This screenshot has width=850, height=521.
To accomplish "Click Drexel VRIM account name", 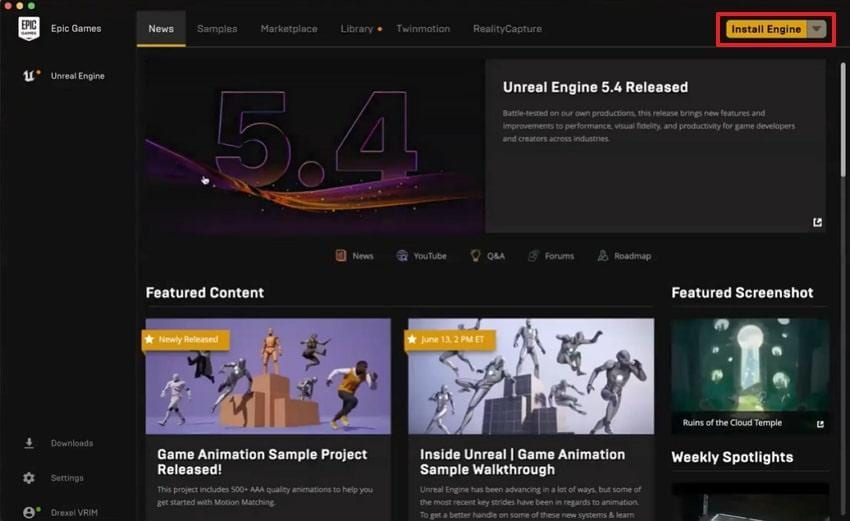I will (74, 512).
